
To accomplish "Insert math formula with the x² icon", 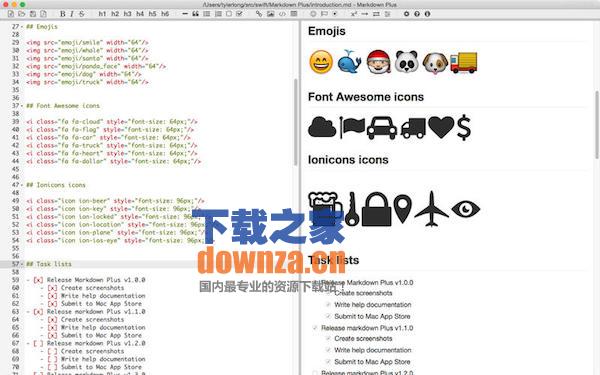I will (x=354, y=14).
